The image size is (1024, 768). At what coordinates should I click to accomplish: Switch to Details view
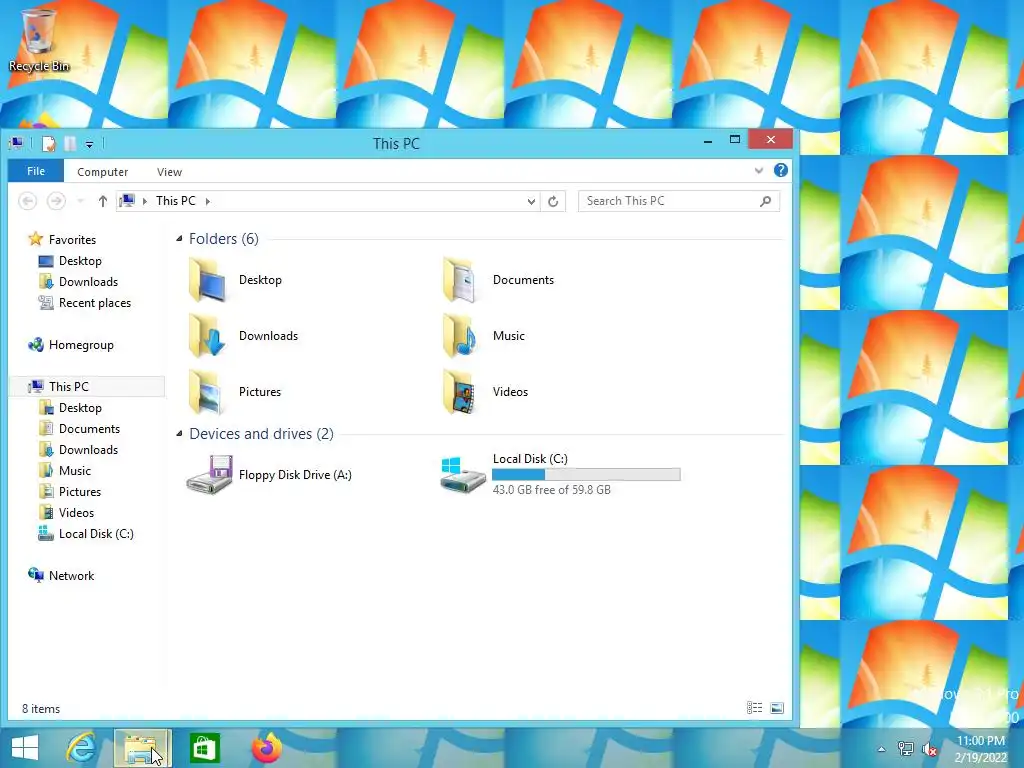click(754, 708)
